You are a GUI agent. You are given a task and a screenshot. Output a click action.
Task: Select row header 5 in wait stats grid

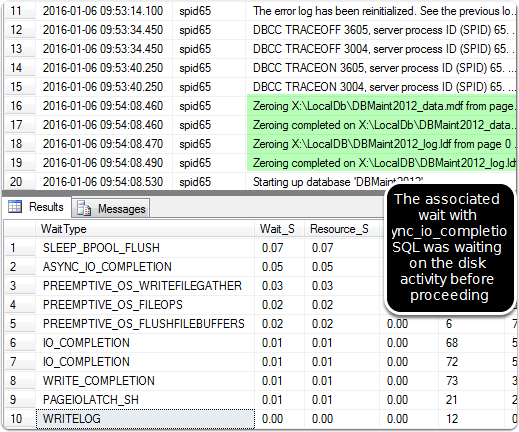coord(19,324)
